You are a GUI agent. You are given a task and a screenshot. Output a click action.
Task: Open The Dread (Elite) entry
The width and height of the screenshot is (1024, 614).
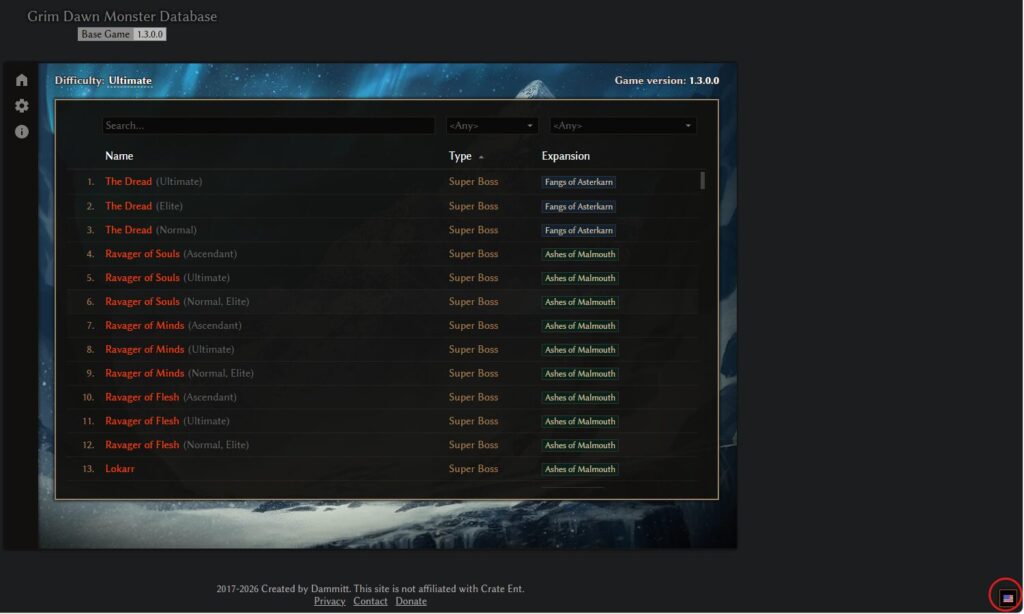click(144, 206)
